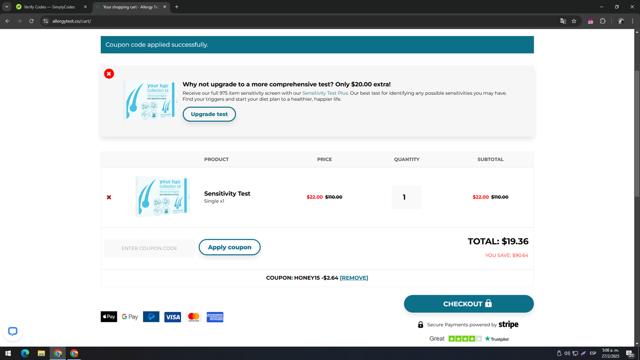Click the quantity field showing 1
Viewport: 640px width, 360px height.
(x=406, y=197)
